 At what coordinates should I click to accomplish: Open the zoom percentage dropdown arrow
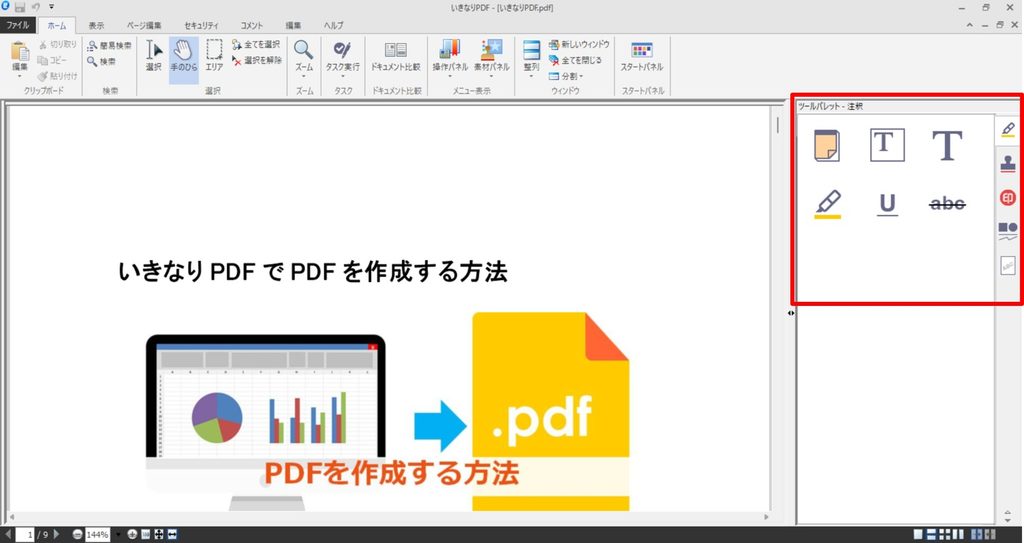[x=118, y=535]
